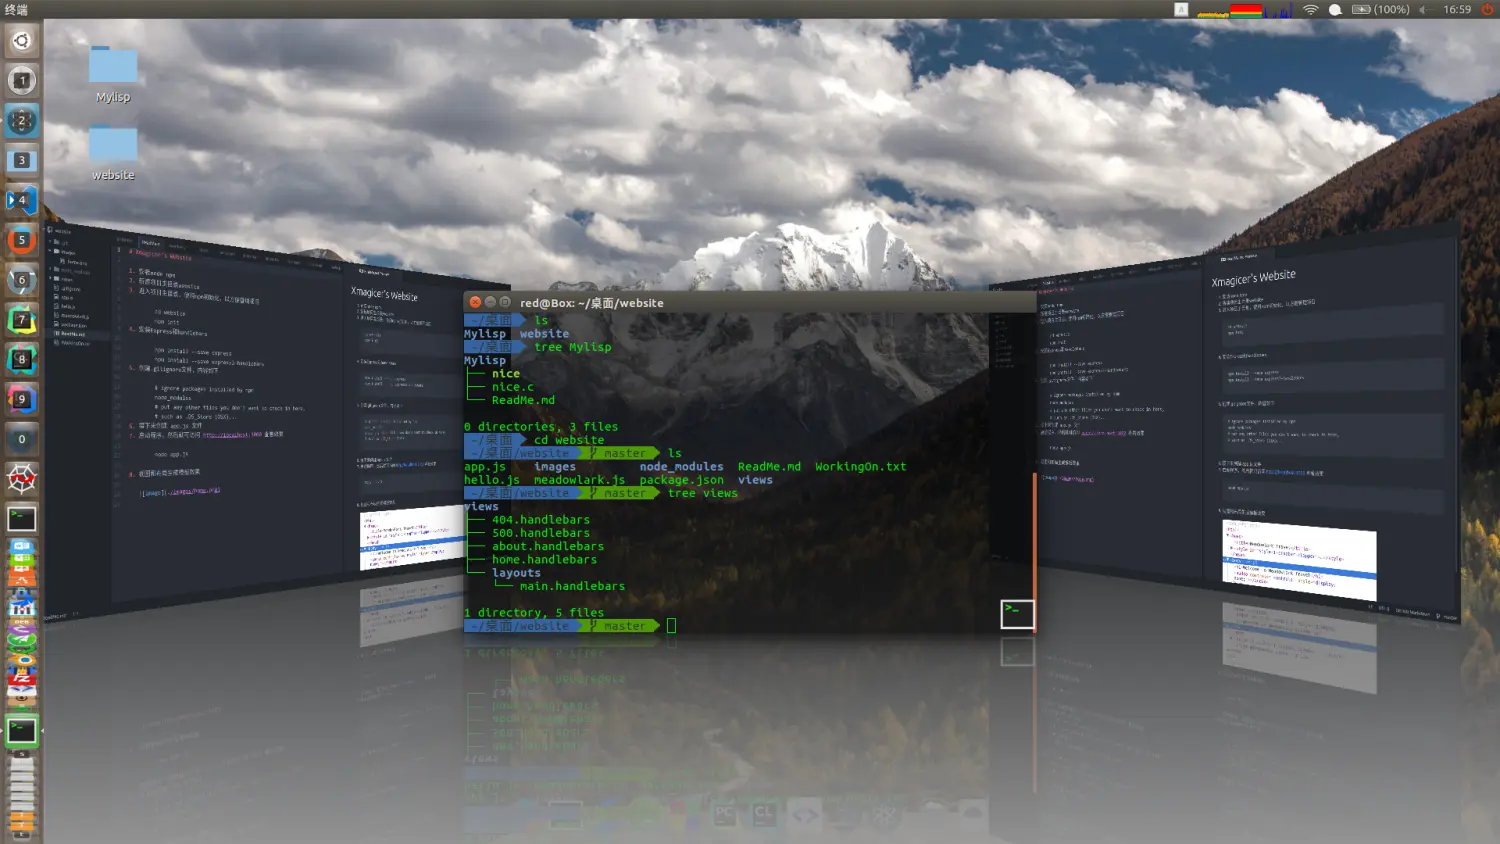The image size is (1500, 844).
Task: Open launcher app badged with 7
Action: [22, 320]
